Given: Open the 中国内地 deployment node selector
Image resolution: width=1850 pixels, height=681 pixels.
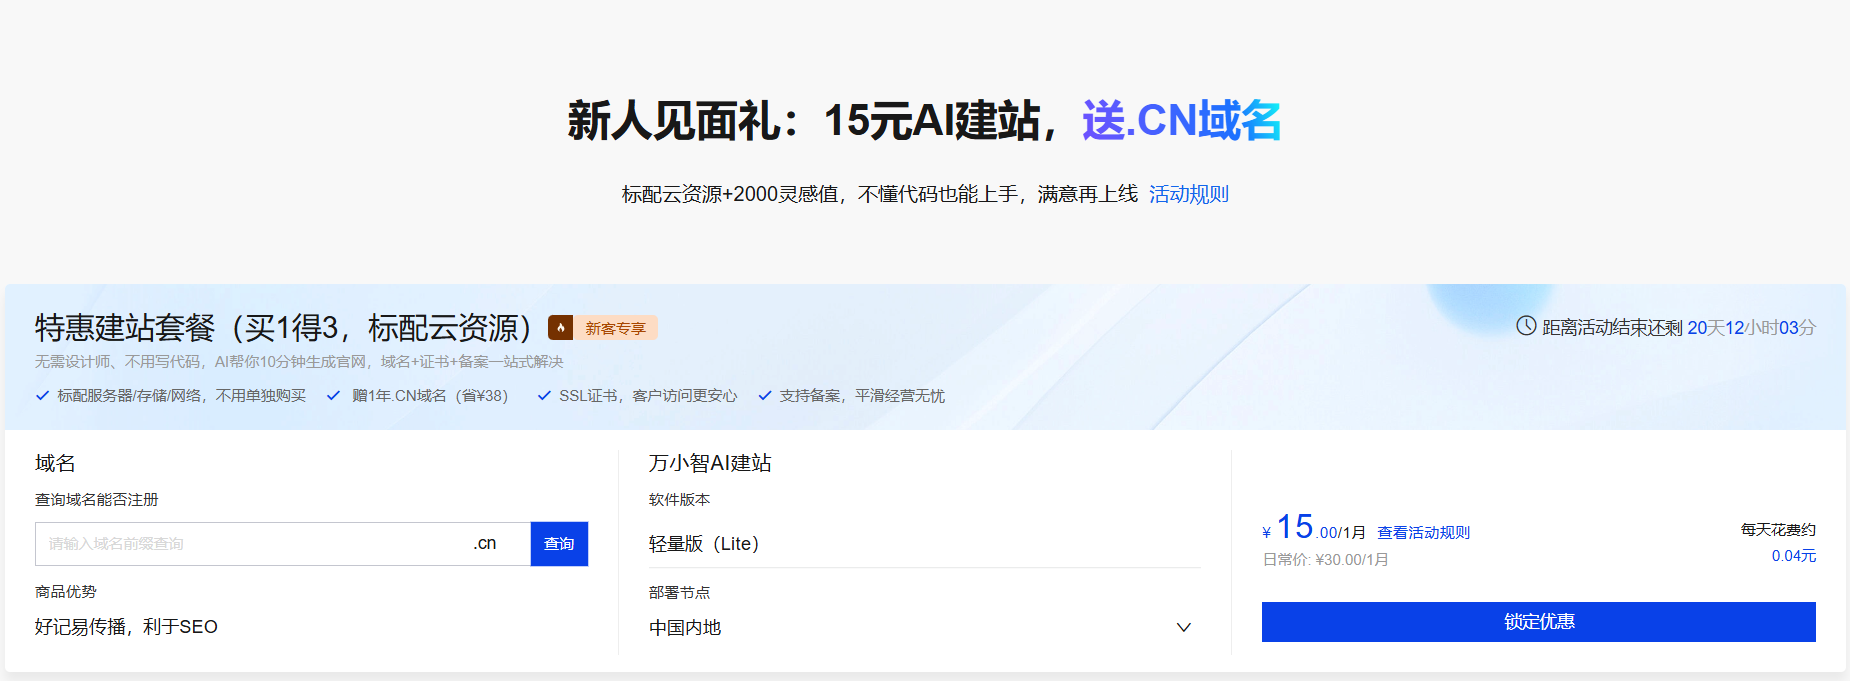Looking at the screenshot, I should (925, 628).
